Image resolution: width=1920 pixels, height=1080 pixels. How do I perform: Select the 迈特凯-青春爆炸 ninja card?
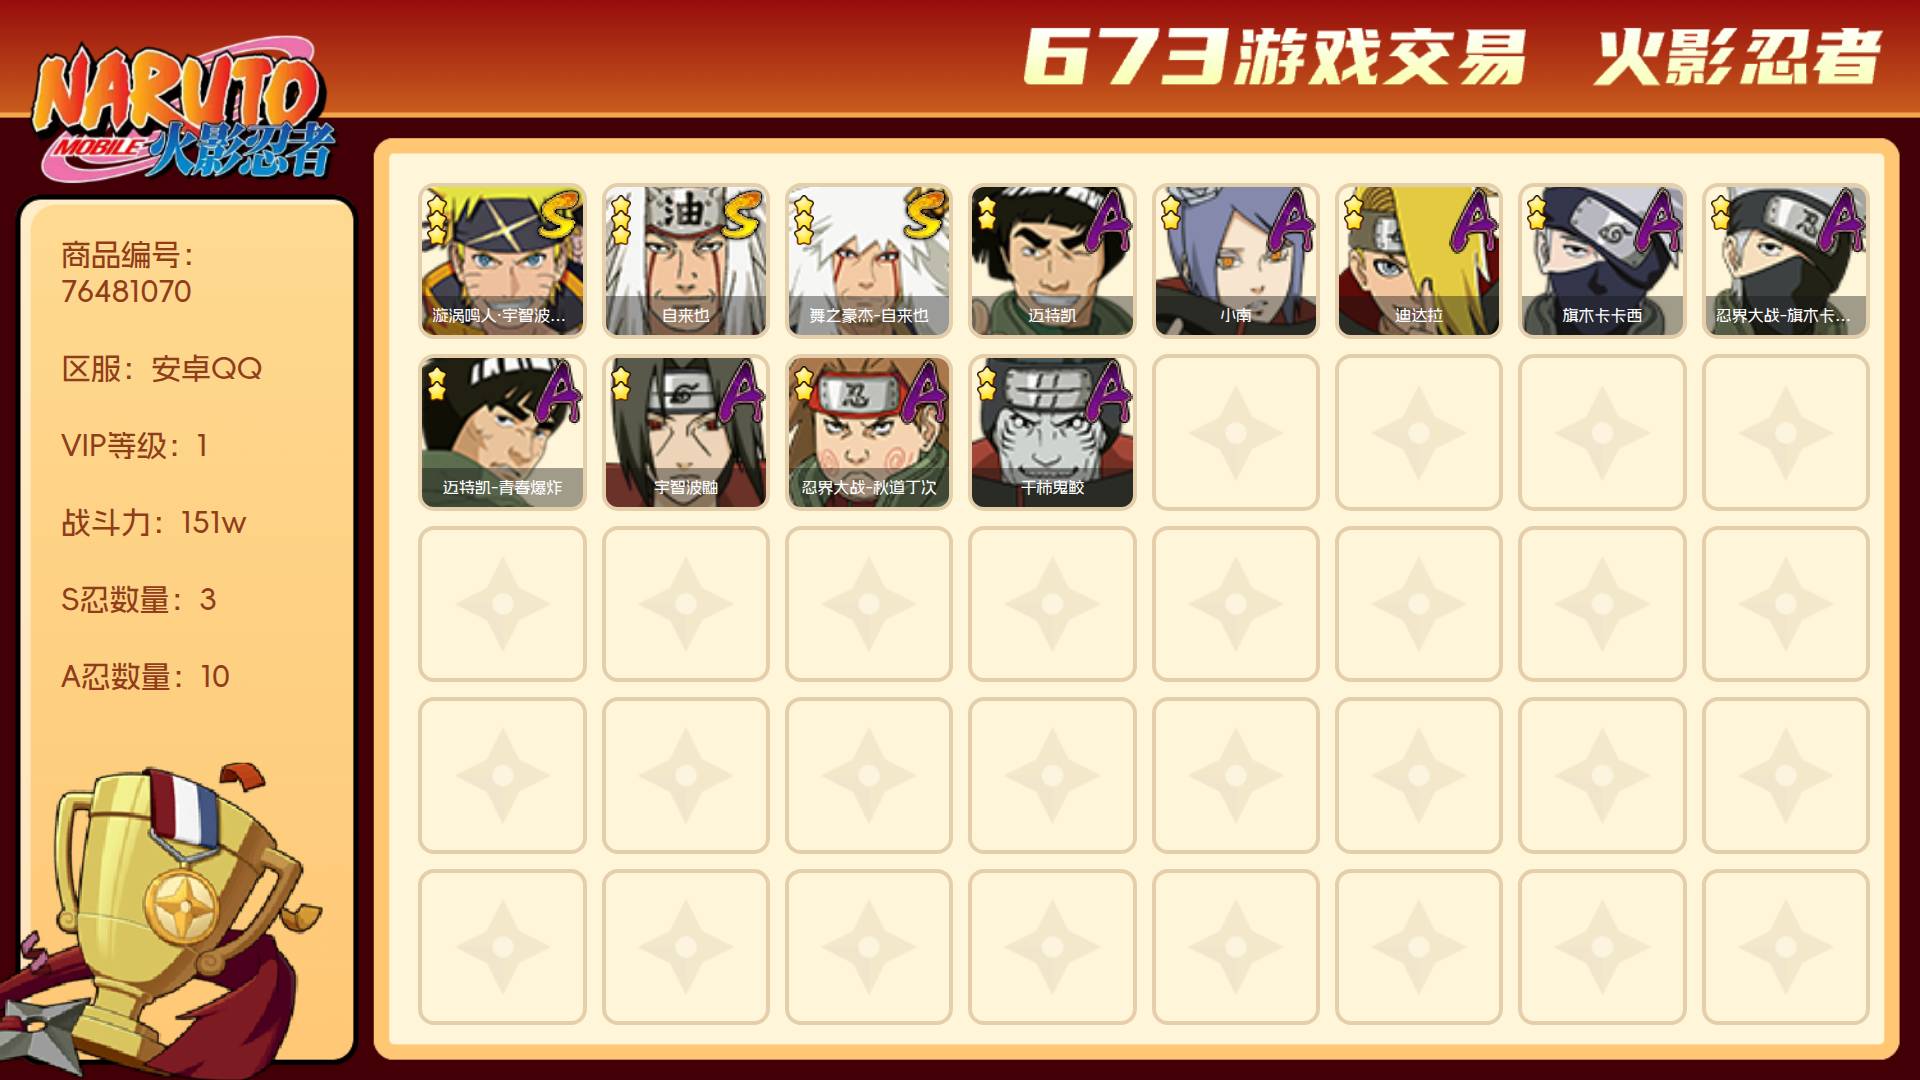[x=502, y=432]
